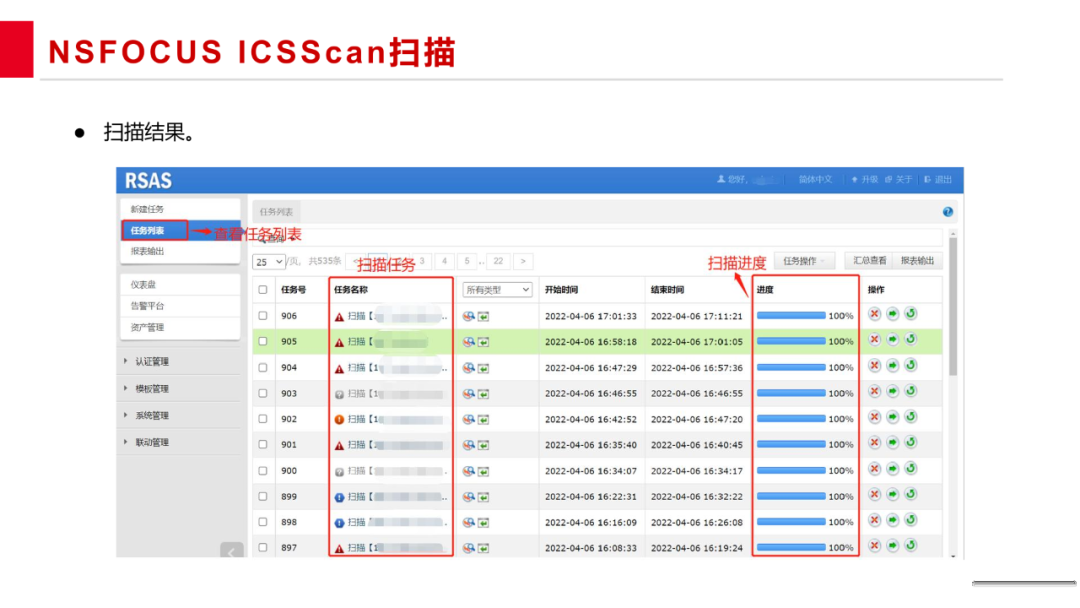
Task: Click magnifier globe icon in row 904
Action: click(468, 368)
